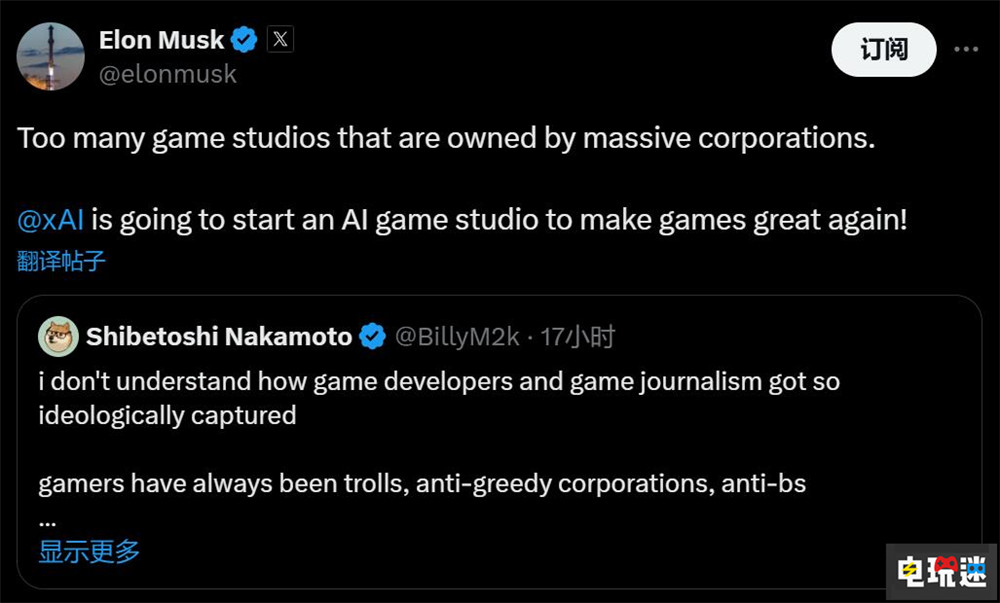Click the blue verified badge beside Elon Musk

[244, 40]
